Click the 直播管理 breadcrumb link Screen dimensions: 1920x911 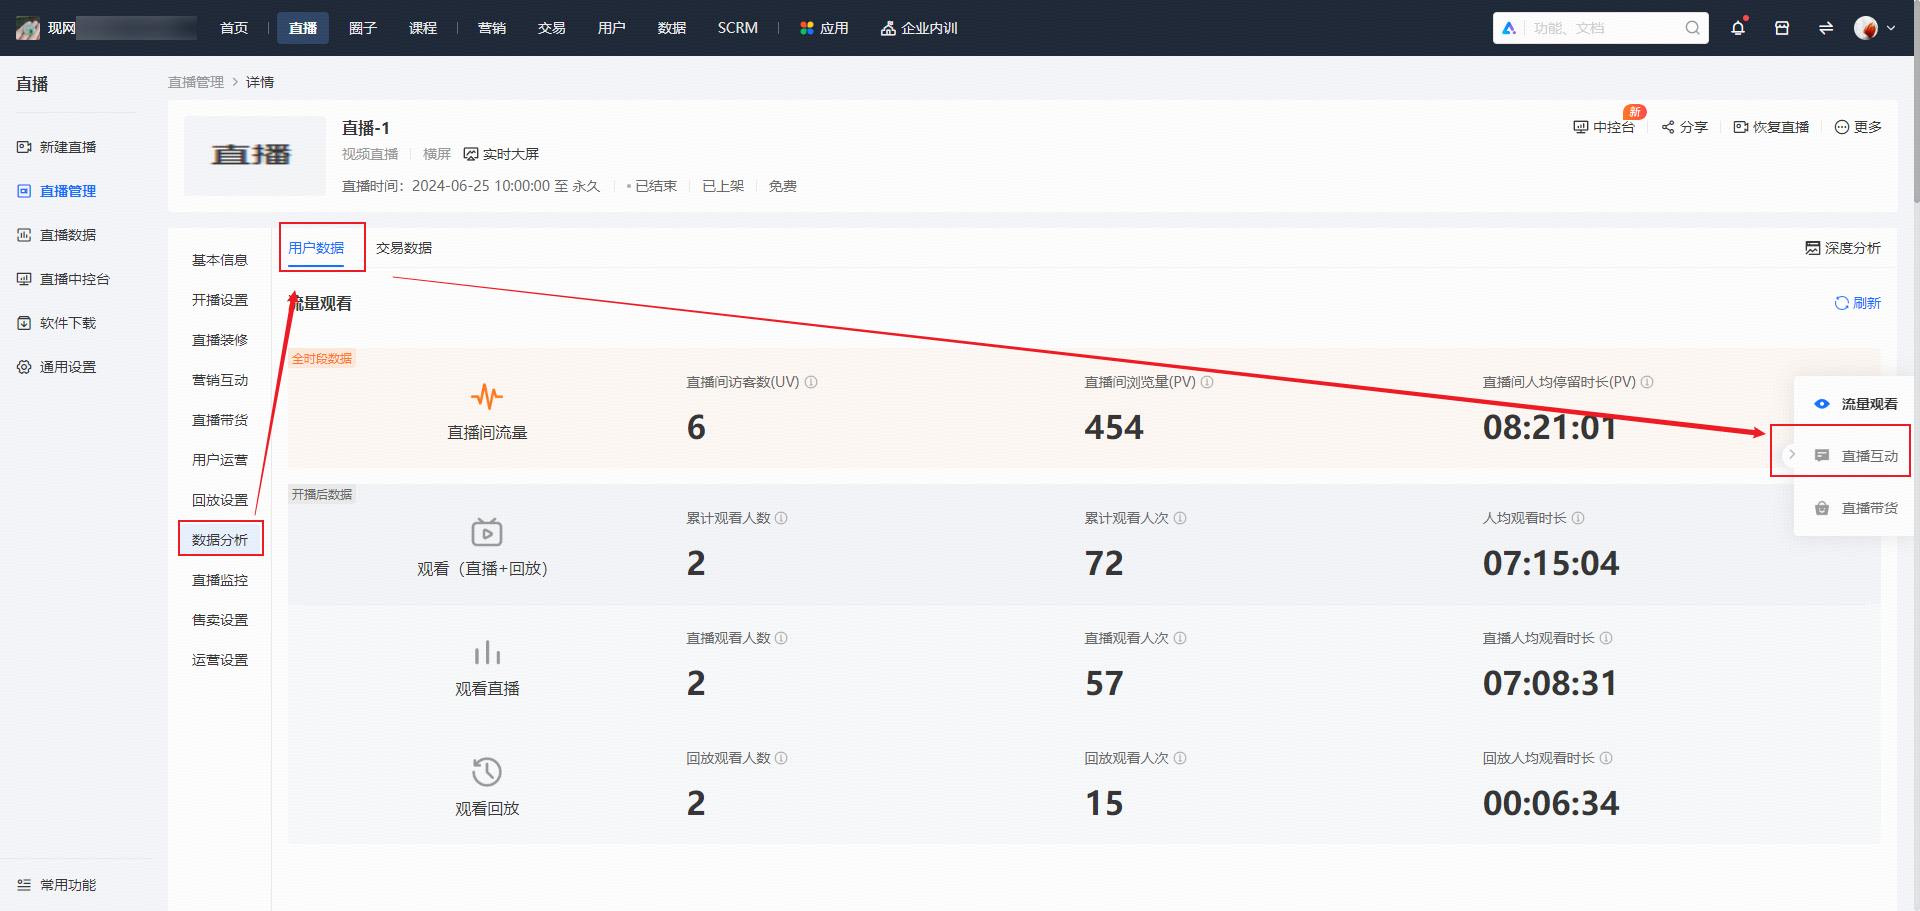196,82
